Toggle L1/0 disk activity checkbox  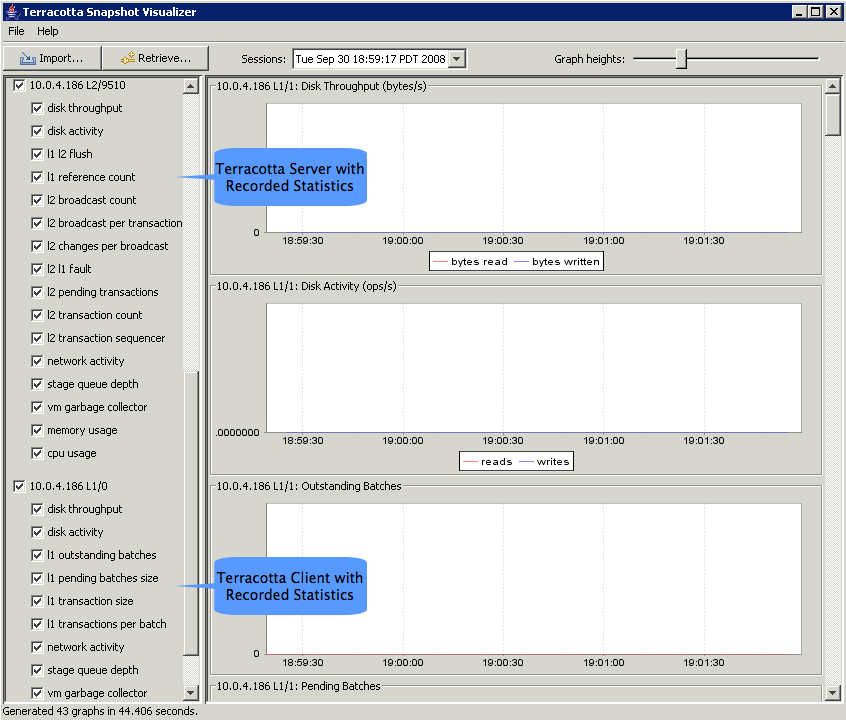tap(37, 532)
